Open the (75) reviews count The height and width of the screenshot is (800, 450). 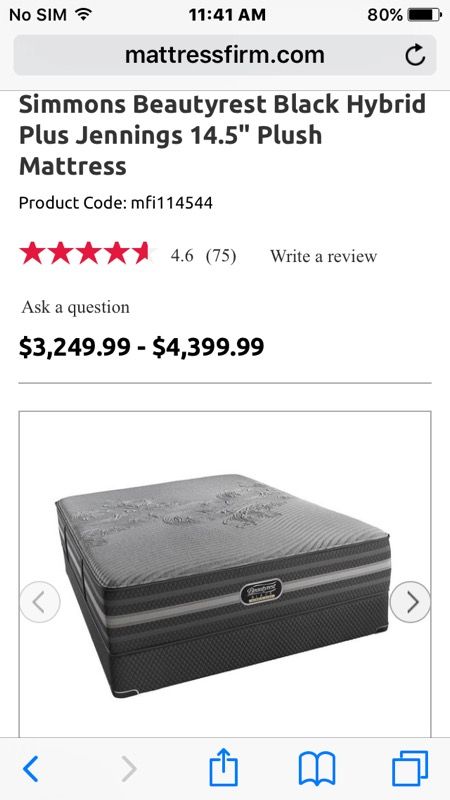click(x=221, y=255)
